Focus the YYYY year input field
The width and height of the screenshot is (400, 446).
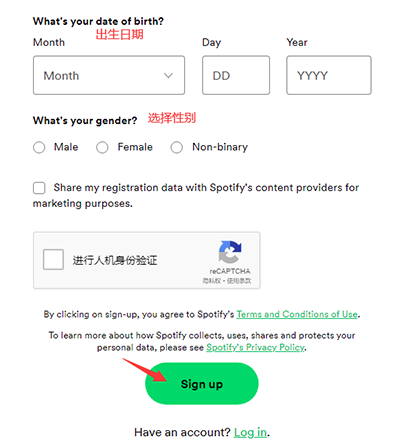coord(329,75)
